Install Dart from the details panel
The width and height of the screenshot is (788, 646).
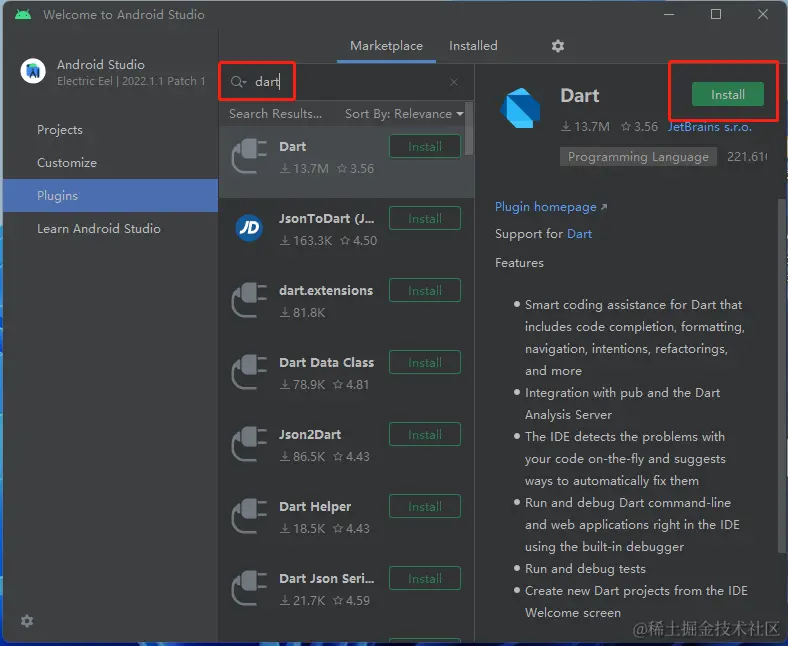point(728,95)
